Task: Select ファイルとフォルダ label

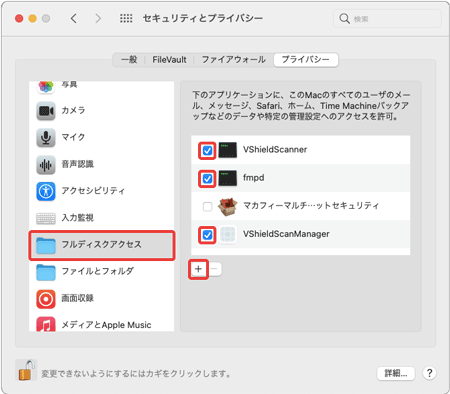Action: click(98, 271)
